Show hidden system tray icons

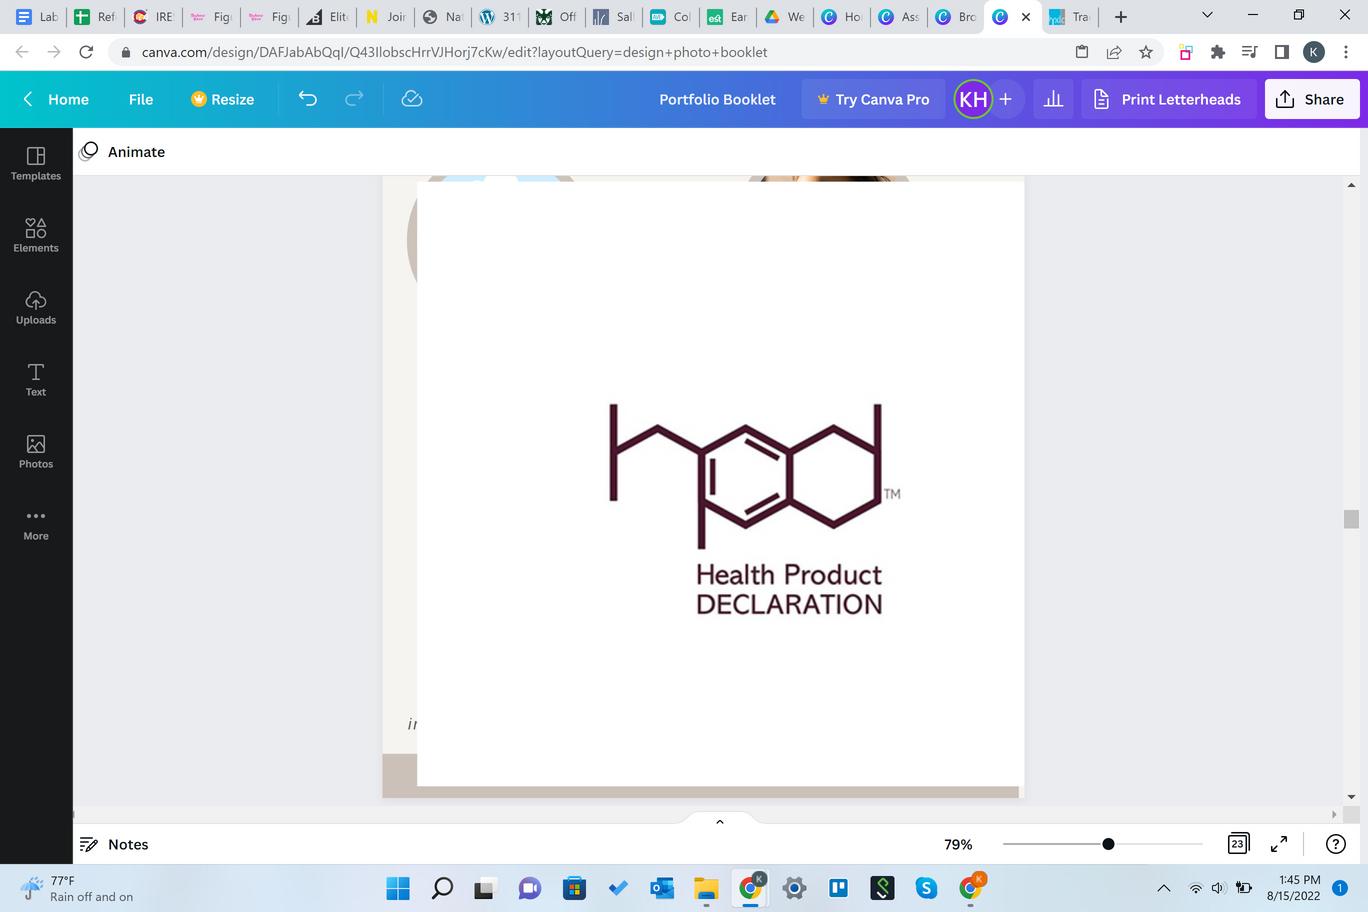tap(1163, 888)
